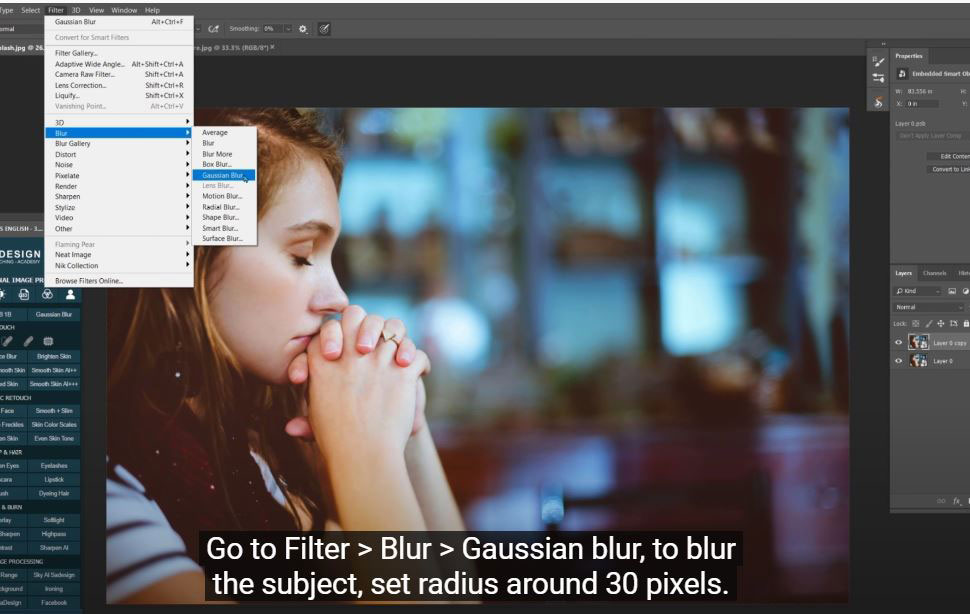Expand the Smoothing percentage dropdown
This screenshot has width=970, height=614.
tap(288, 29)
